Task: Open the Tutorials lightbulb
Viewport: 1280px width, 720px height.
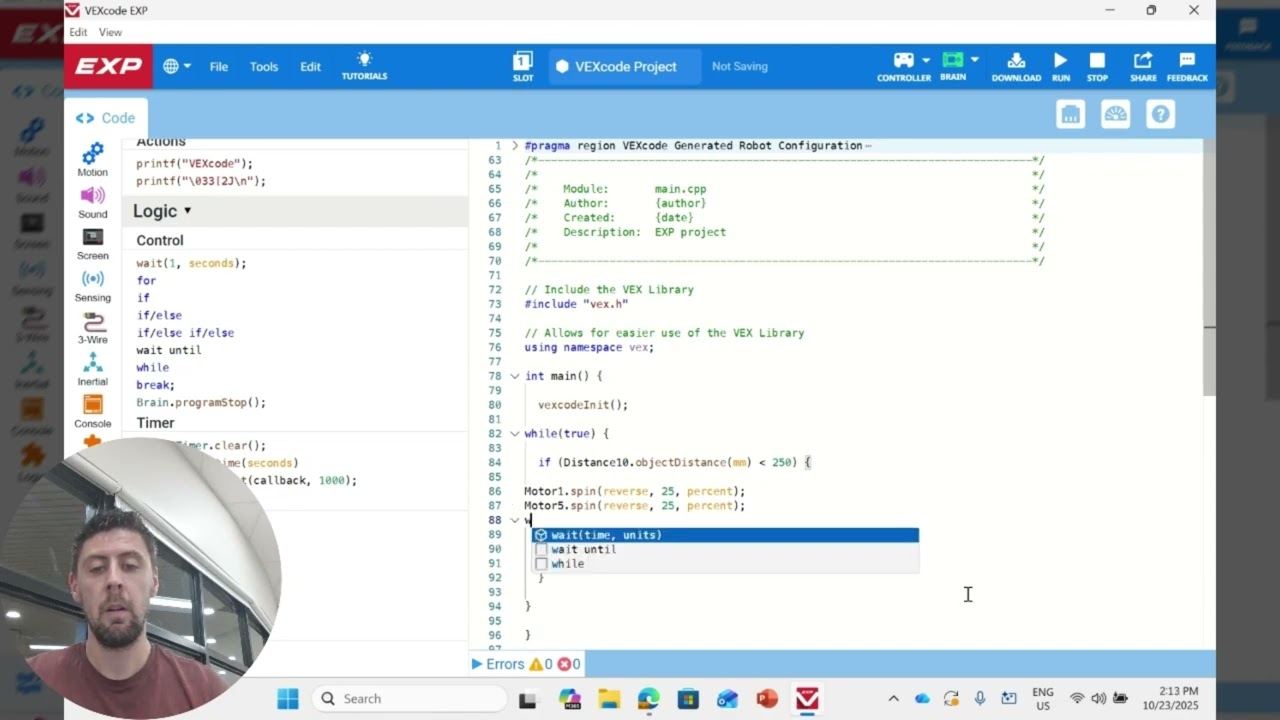Action: (x=364, y=66)
